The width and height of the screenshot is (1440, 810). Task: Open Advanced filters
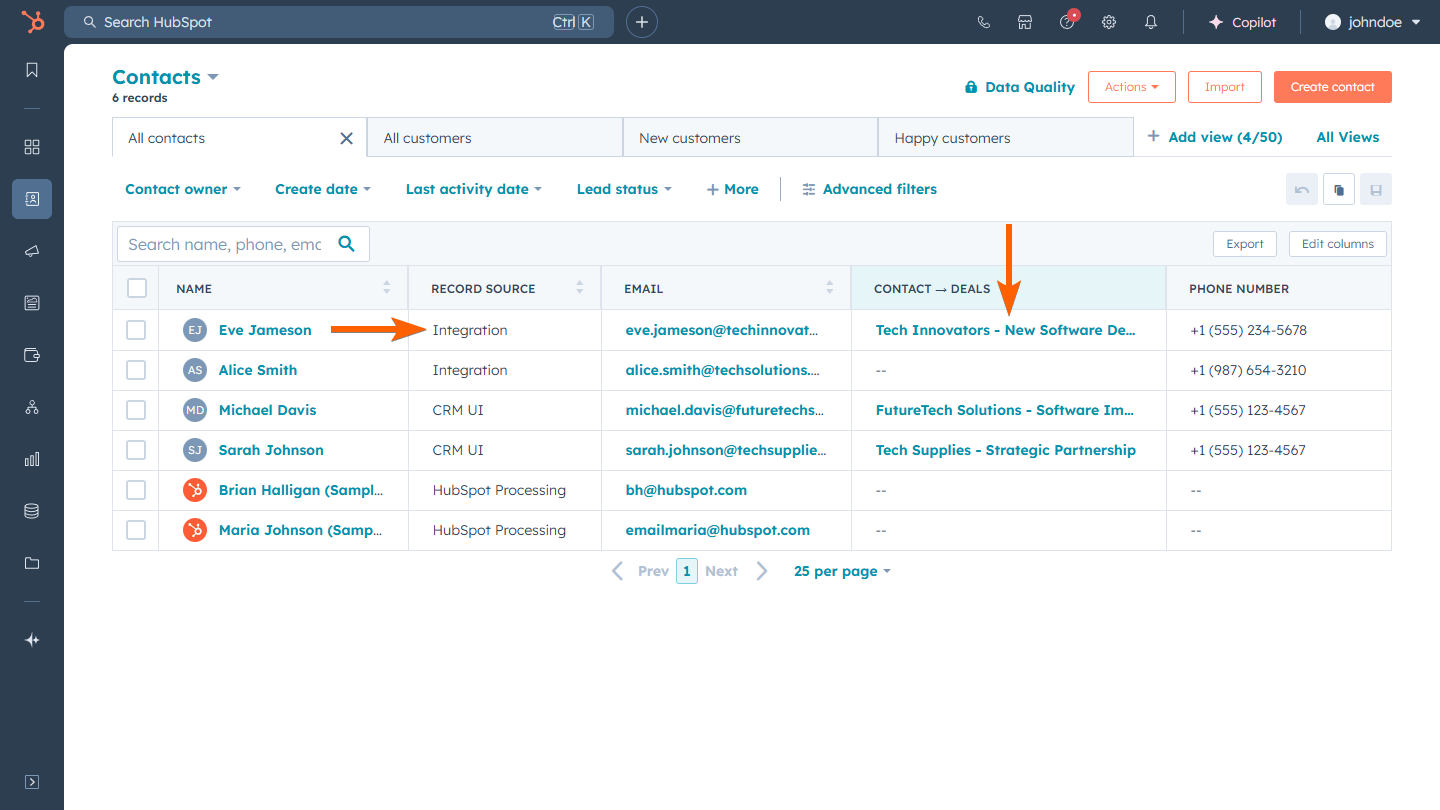point(870,189)
